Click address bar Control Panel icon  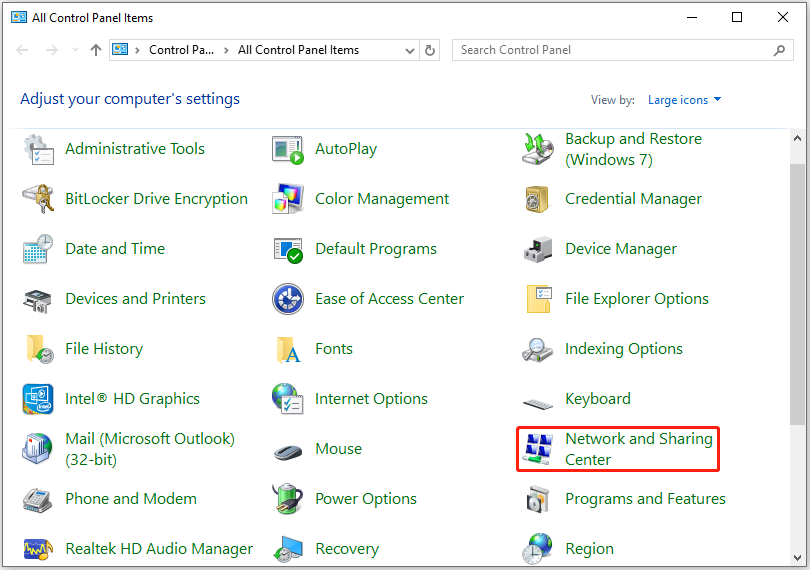coord(120,50)
